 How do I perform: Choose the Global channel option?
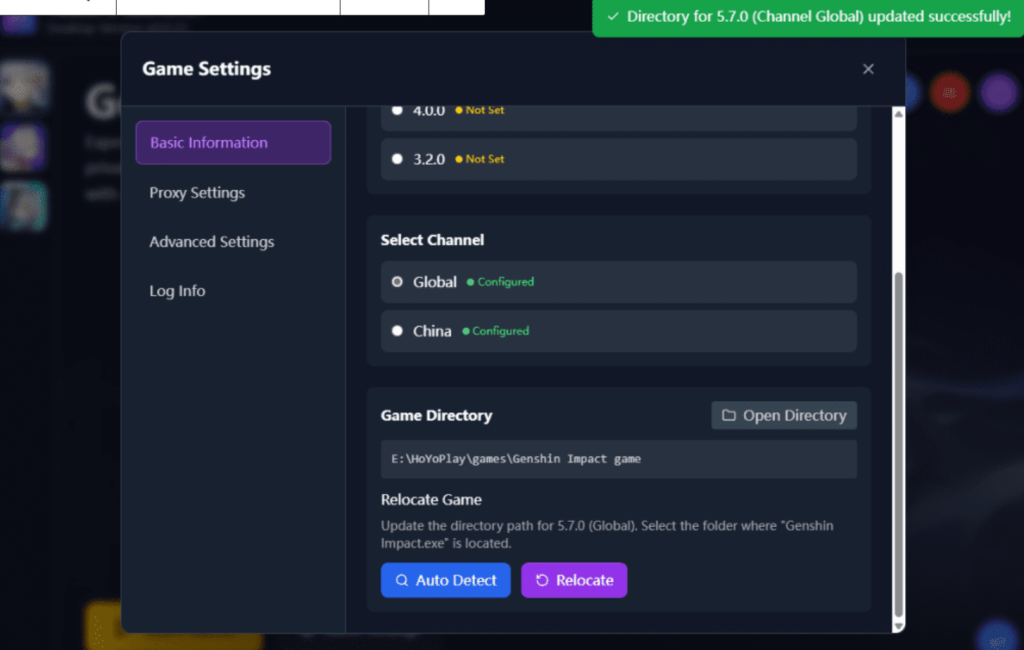tap(397, 282)
